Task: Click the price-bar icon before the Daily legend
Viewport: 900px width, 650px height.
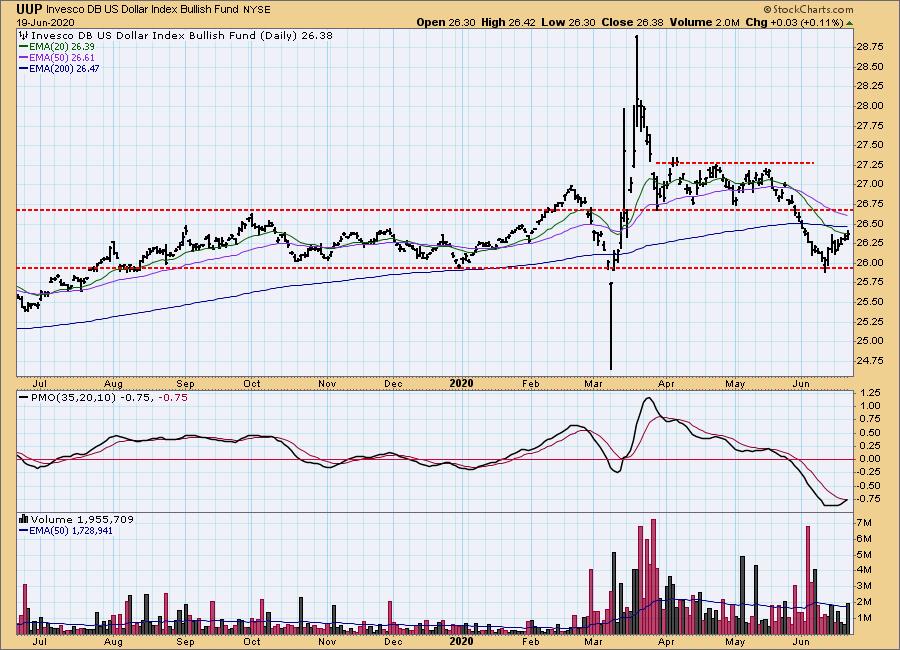Action: 24,36
